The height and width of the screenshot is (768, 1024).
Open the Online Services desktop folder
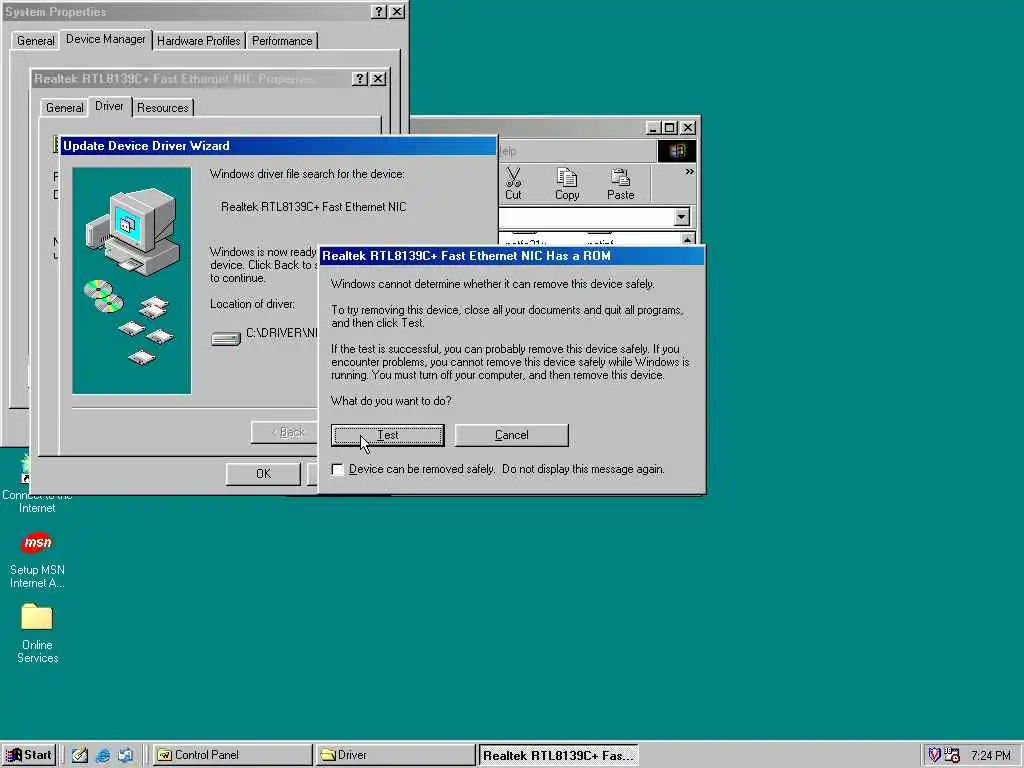37,633
